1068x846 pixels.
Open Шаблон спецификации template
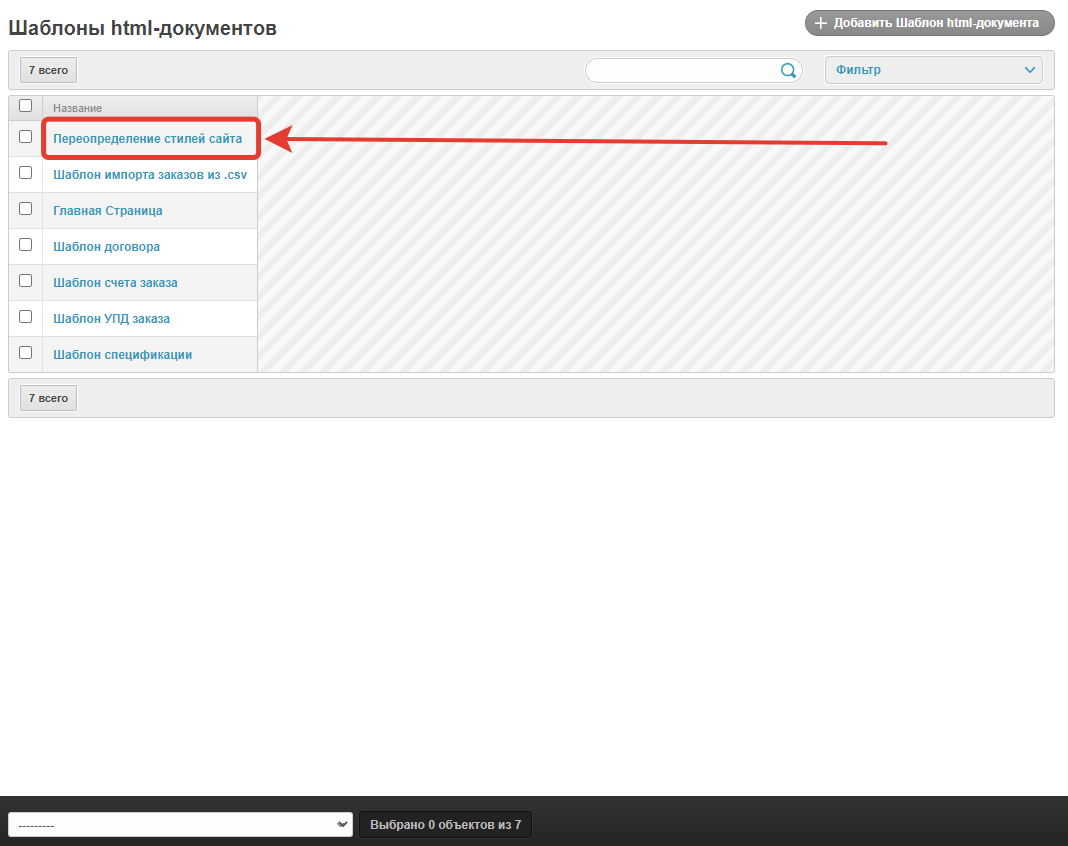point(122,355)
